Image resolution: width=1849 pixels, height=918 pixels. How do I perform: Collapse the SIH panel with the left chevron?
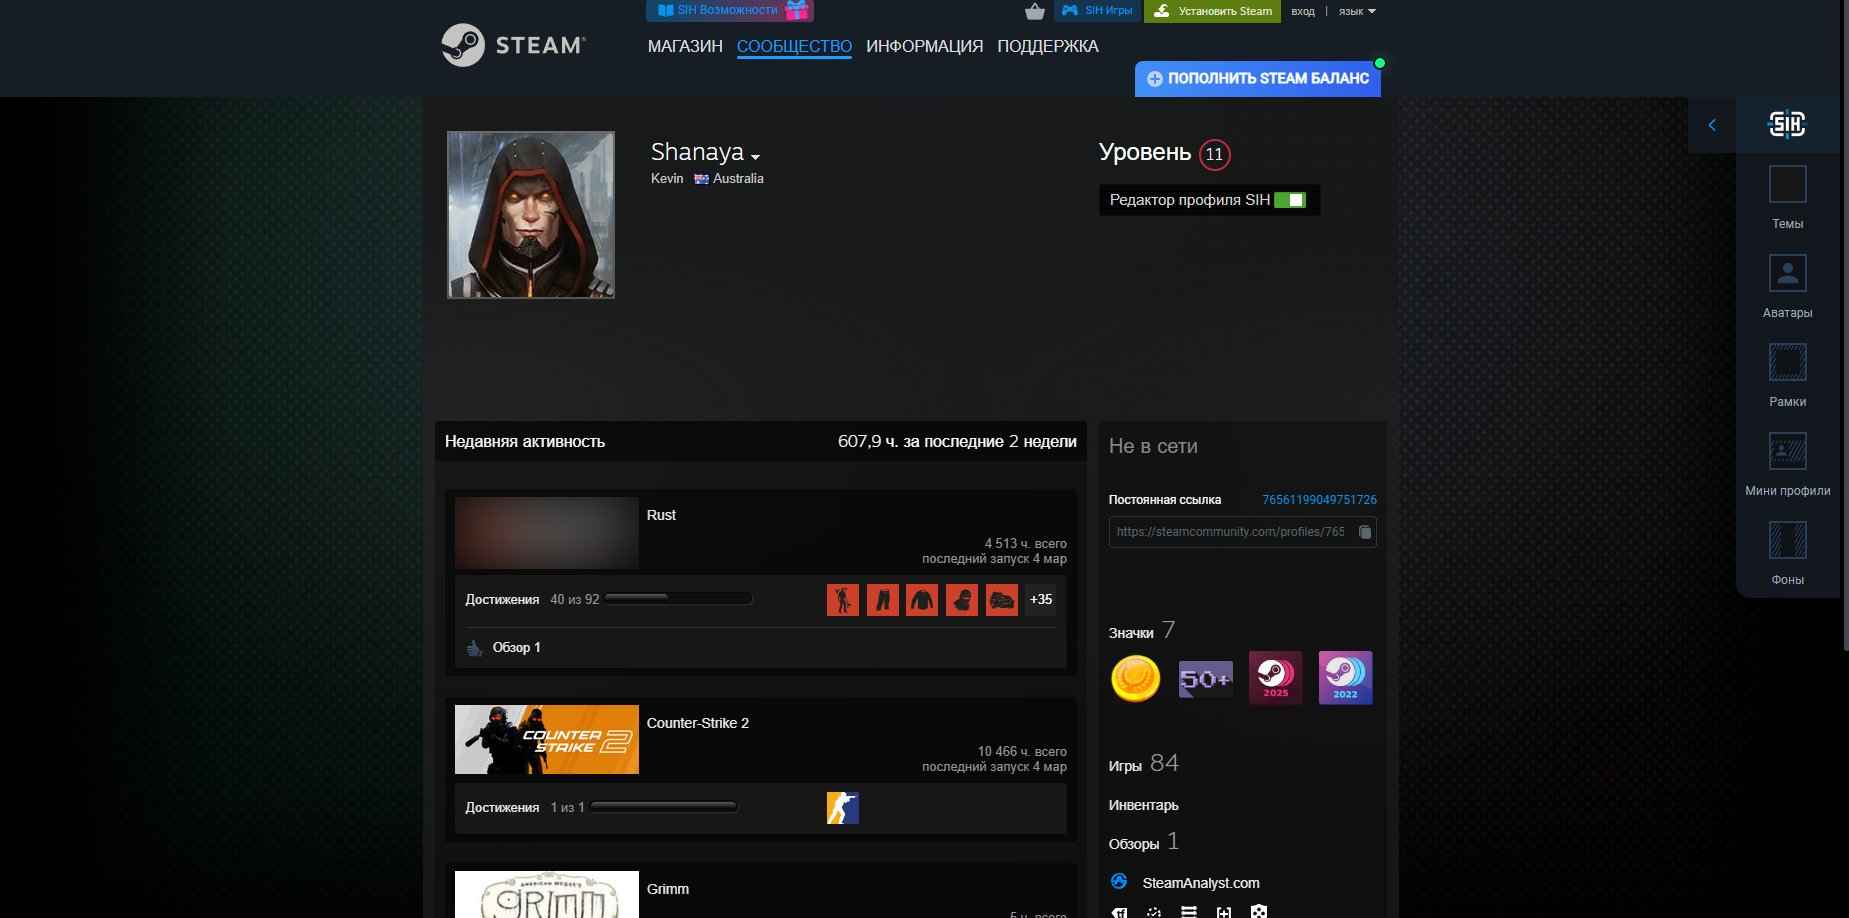coord(1713,125)
